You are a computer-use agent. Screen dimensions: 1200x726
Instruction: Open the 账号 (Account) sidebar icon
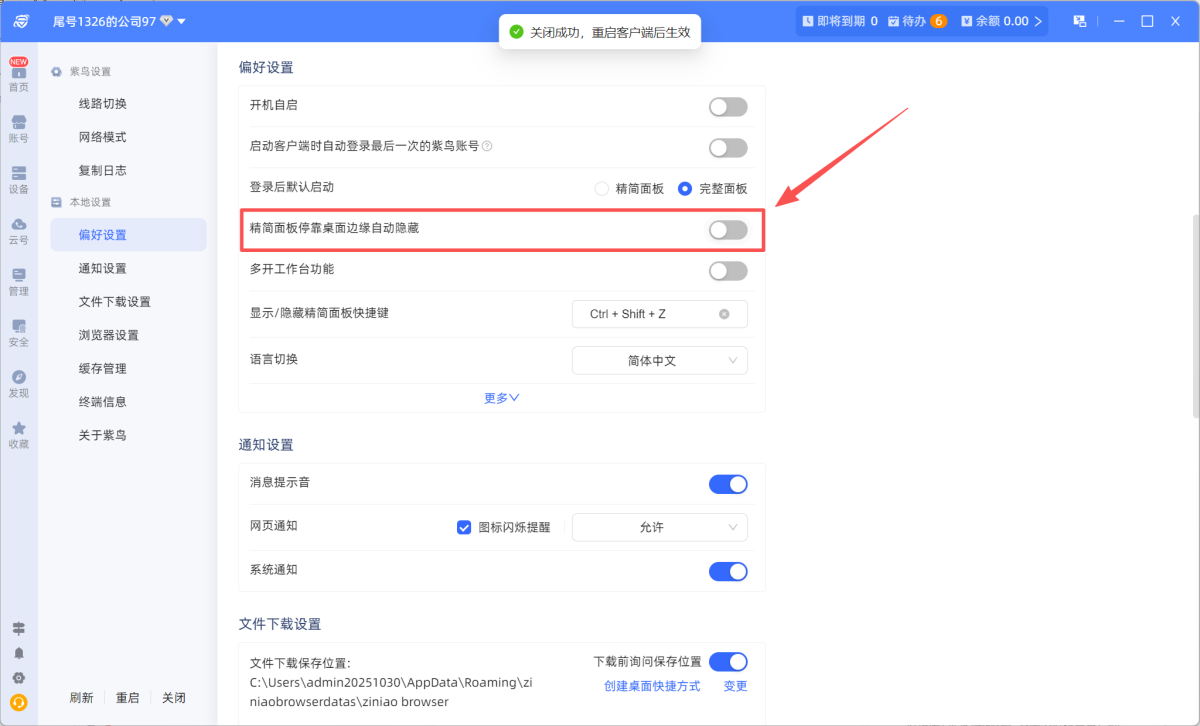18,128
